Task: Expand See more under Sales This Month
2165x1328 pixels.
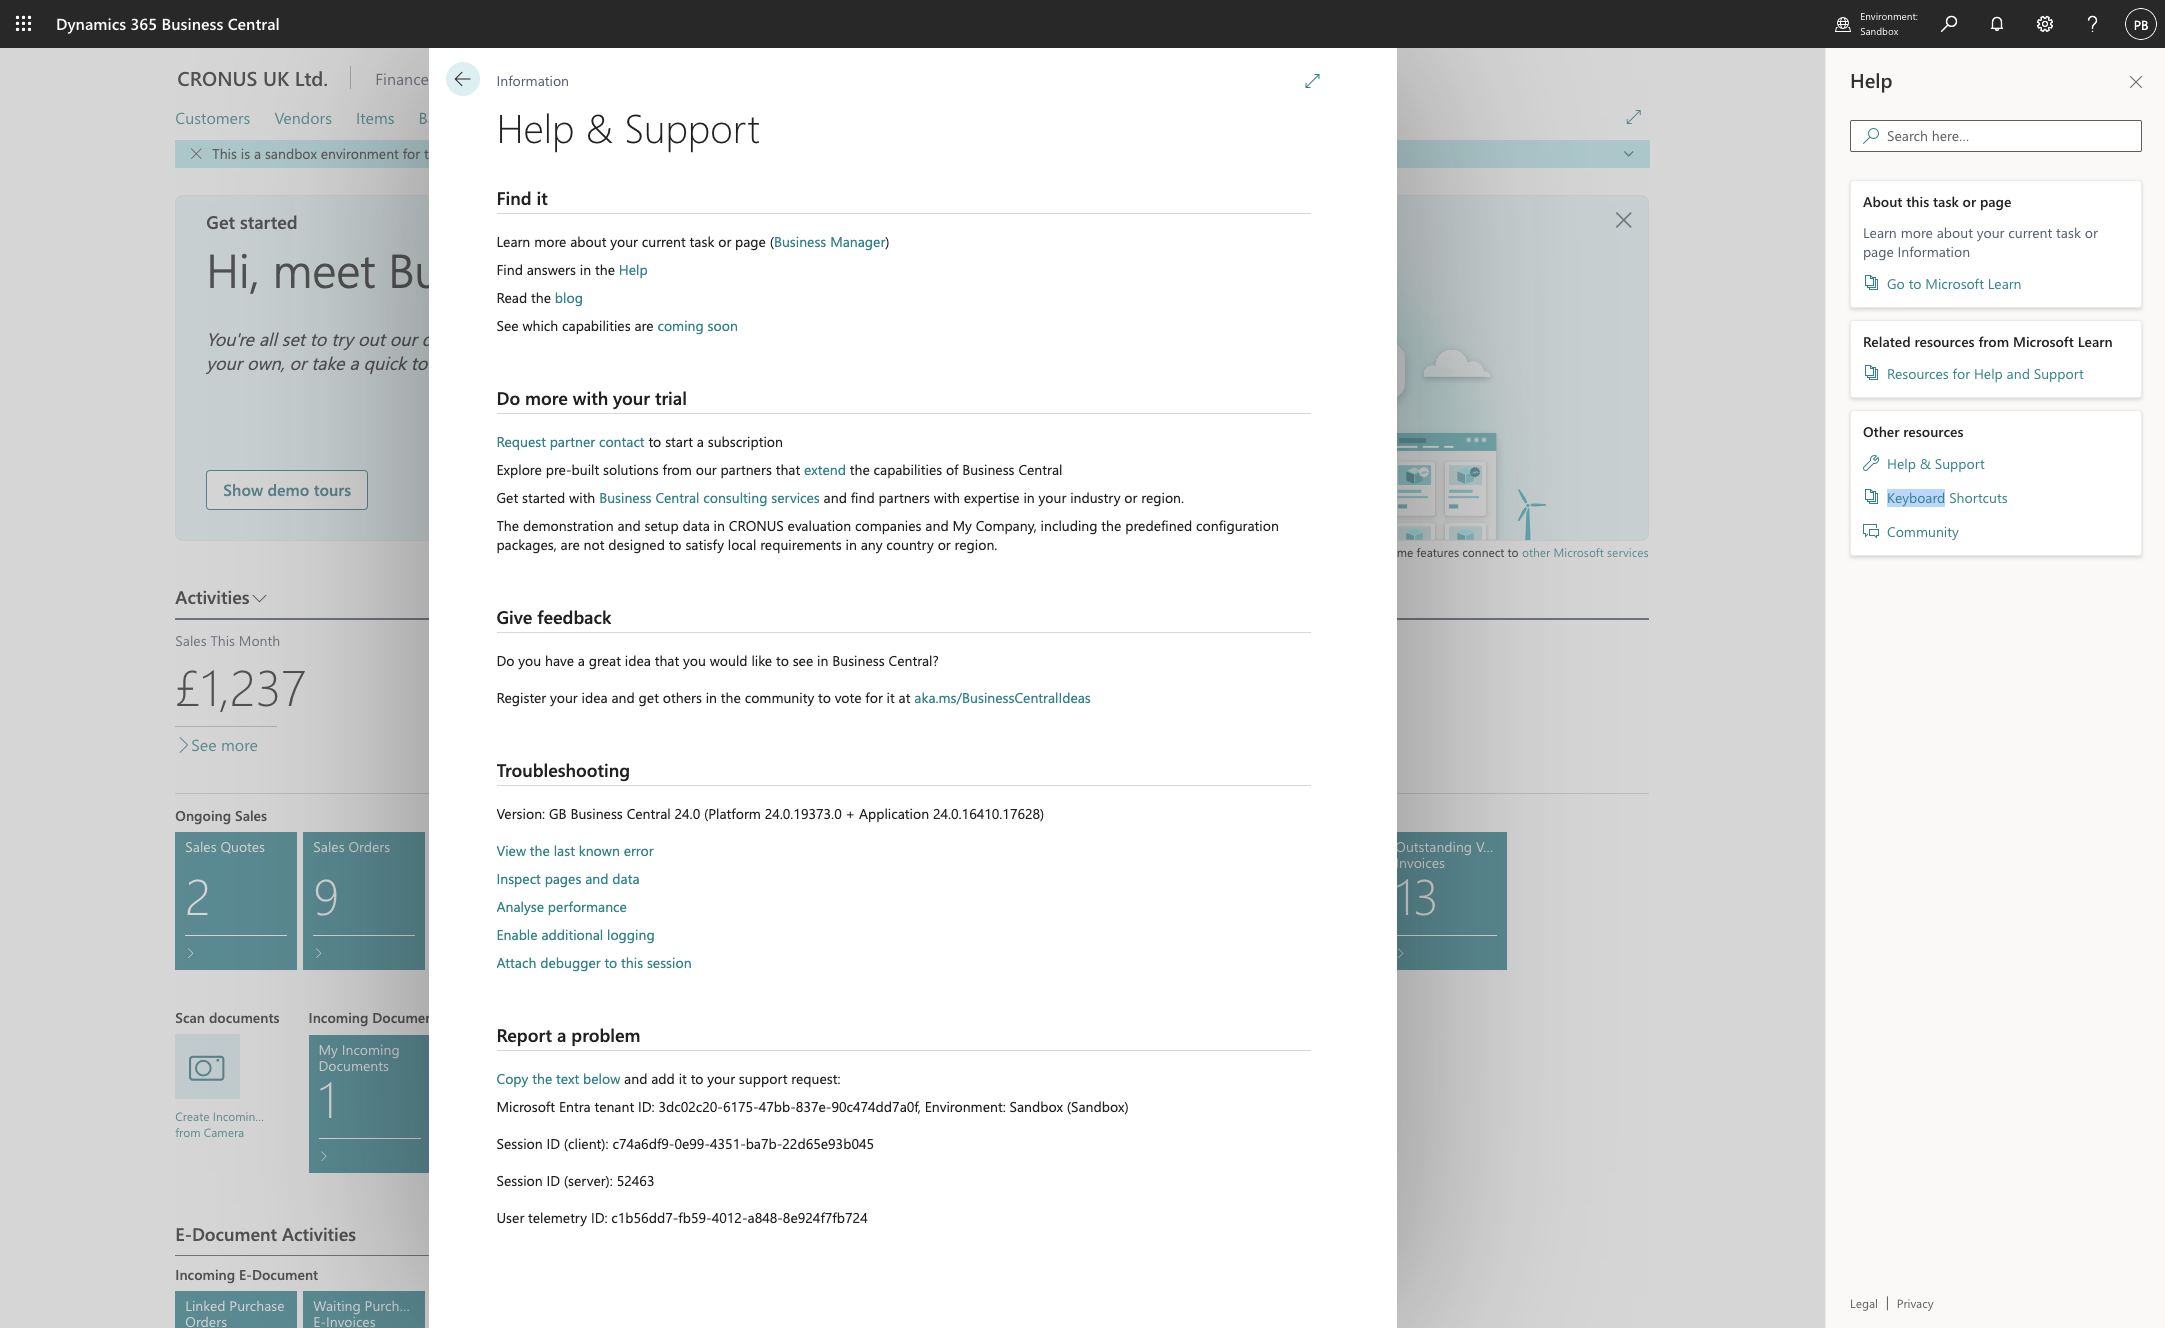Action: [x=218, y=745]
